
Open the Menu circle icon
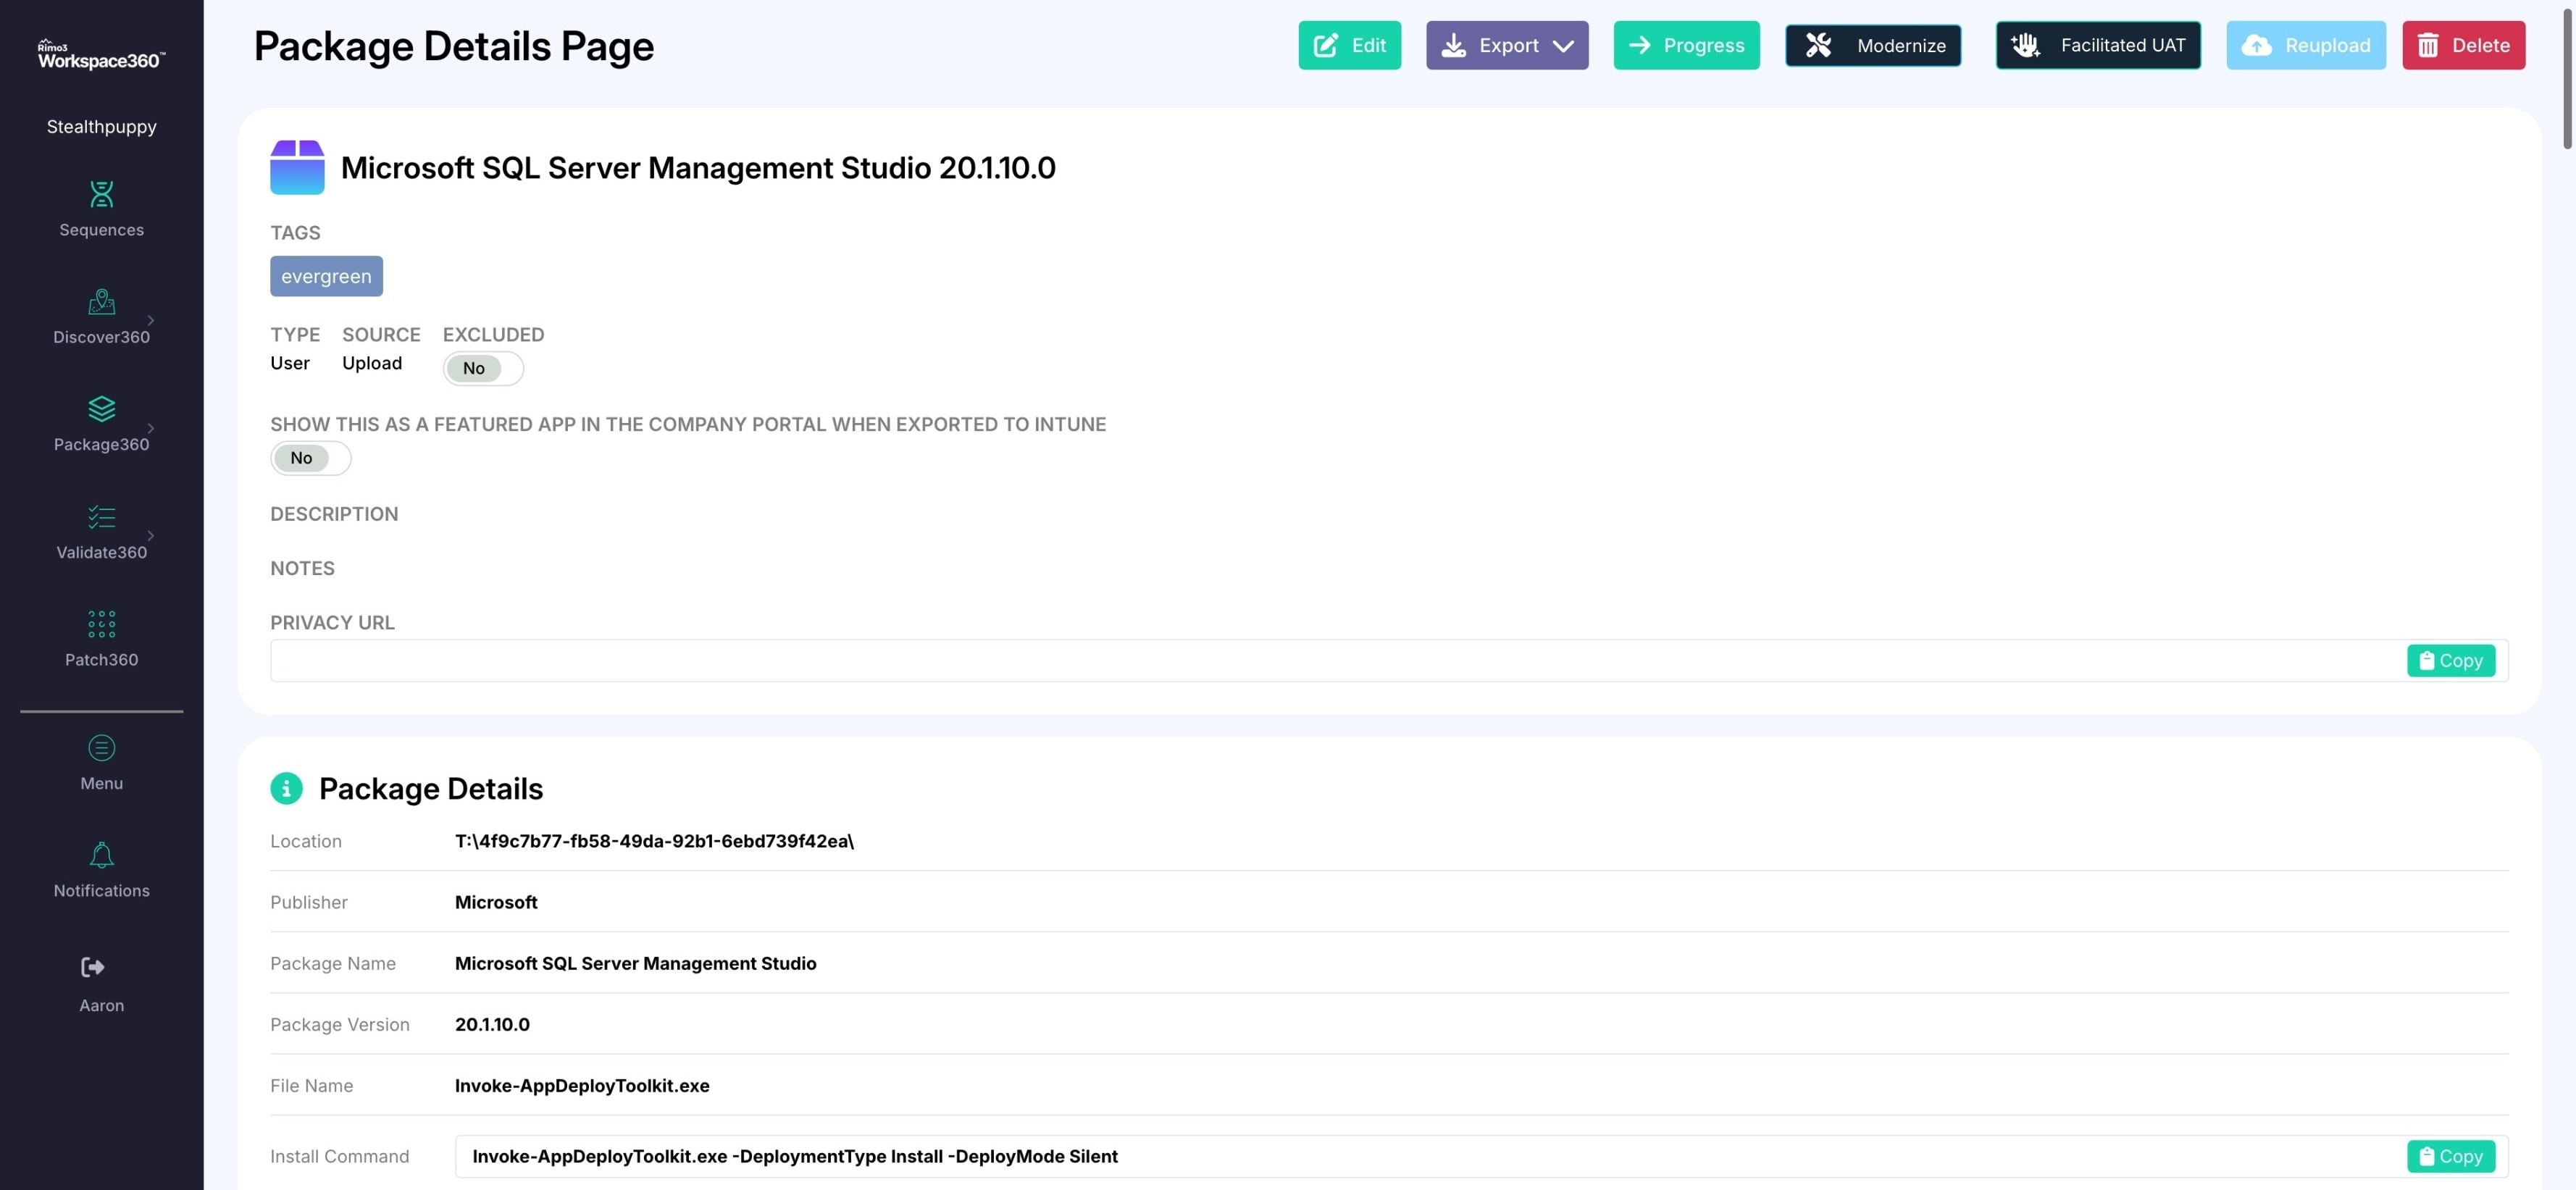point(101,747)
